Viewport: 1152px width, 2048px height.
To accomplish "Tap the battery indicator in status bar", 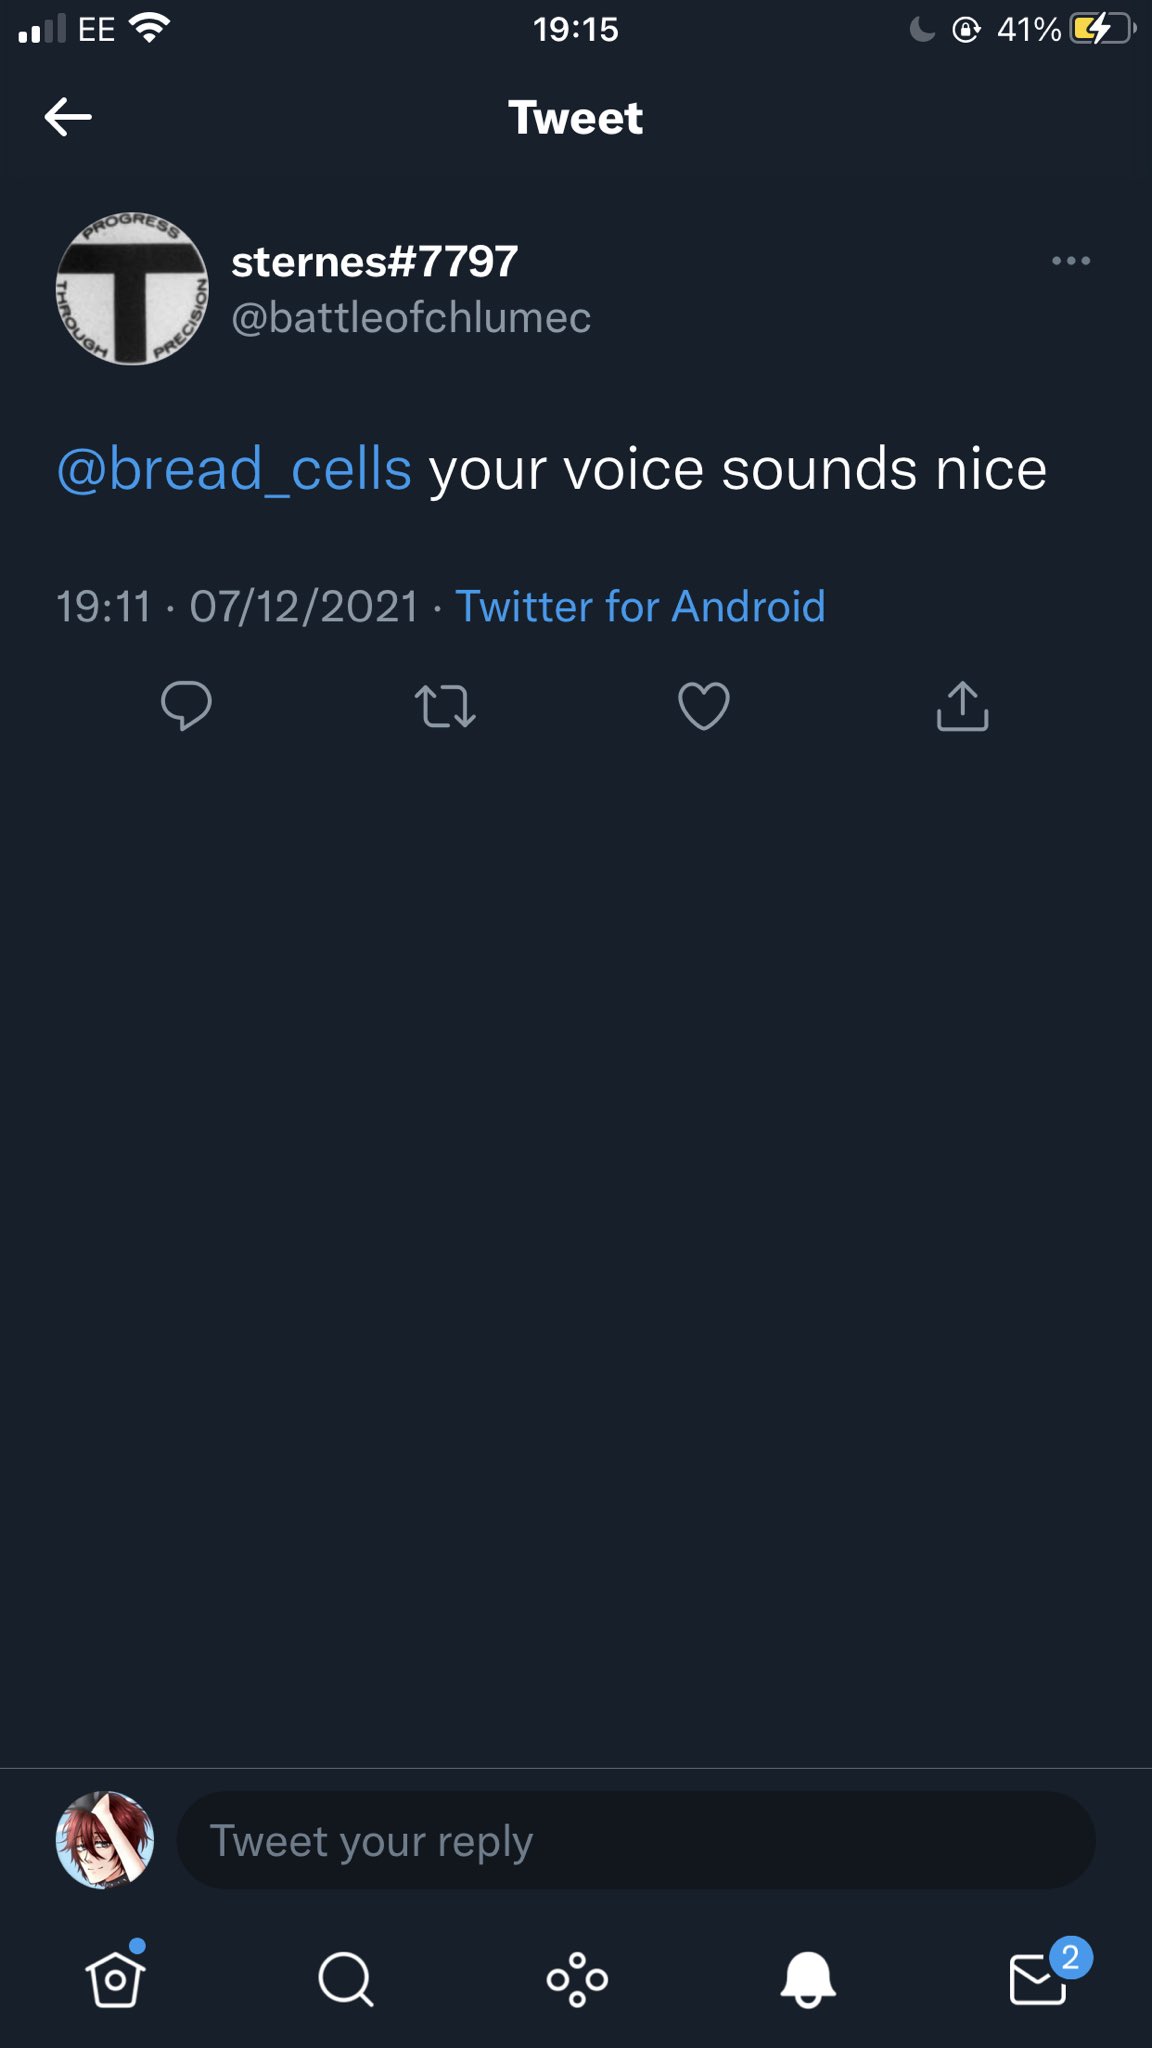I will [x=1101, y=29].
